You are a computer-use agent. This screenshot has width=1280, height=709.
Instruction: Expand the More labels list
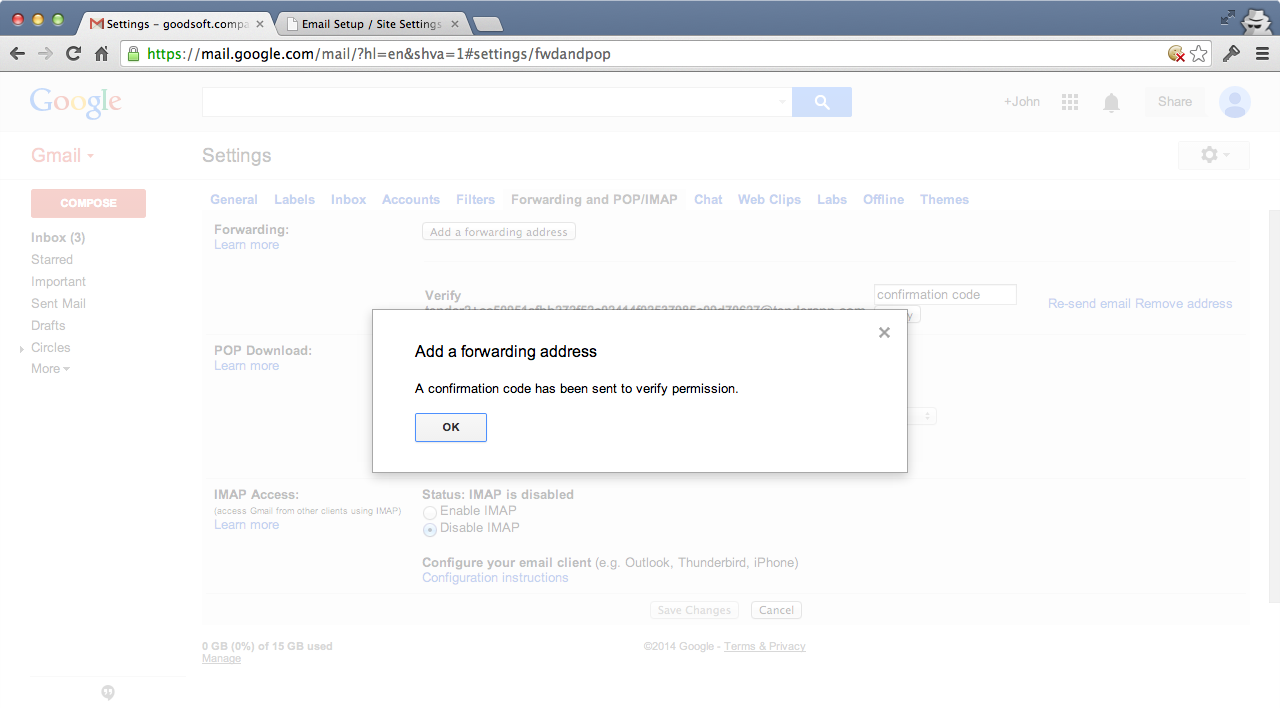tap(50, 369)
